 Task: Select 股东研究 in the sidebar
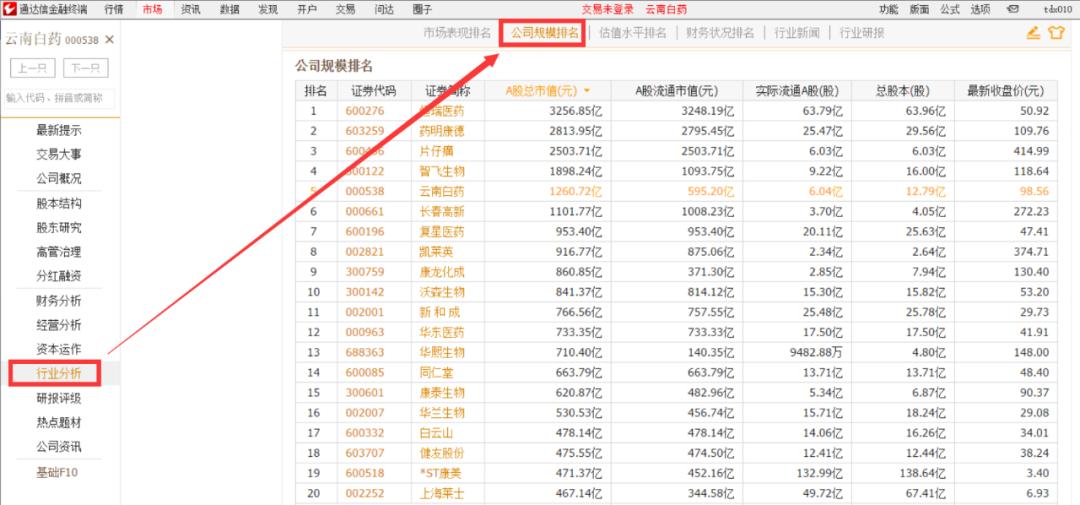tap(59, 227)
